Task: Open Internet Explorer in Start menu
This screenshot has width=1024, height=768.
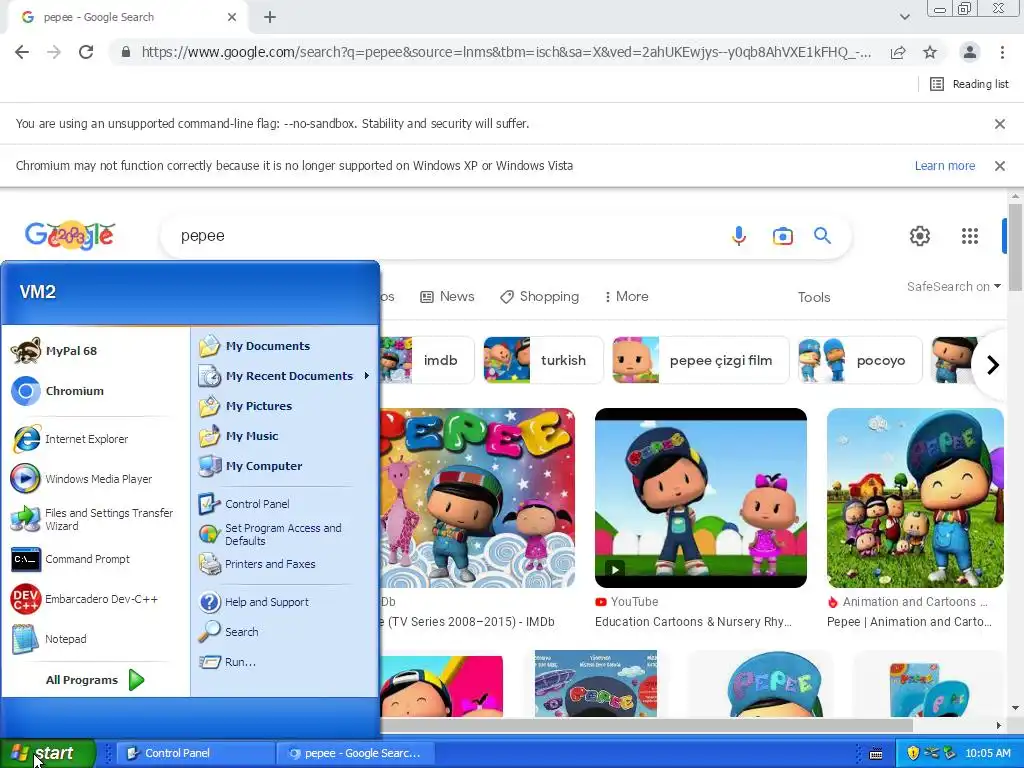Action: click(71, 439)
